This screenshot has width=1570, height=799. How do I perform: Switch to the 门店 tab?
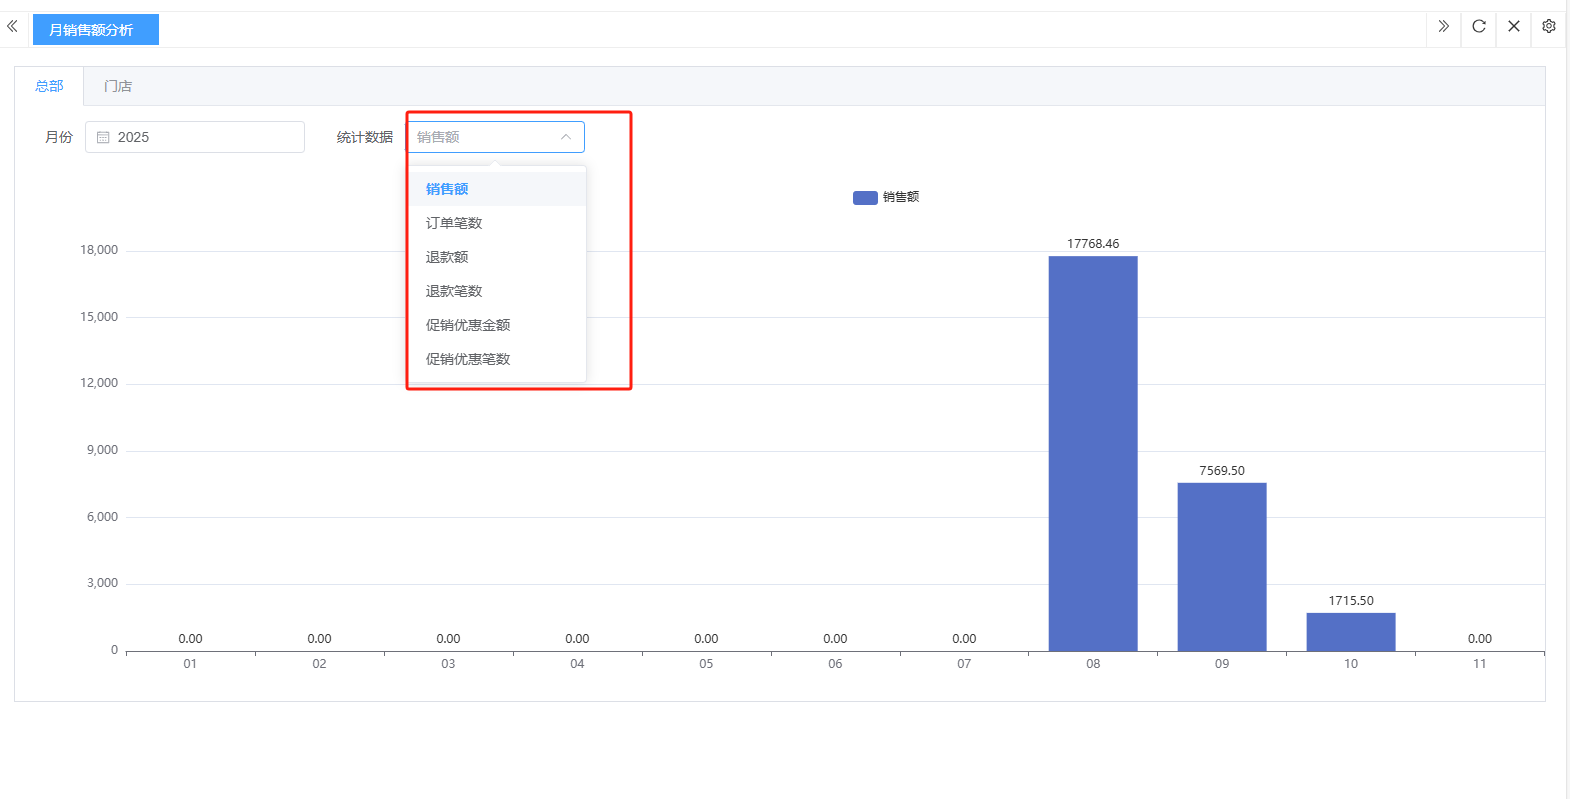118,87
